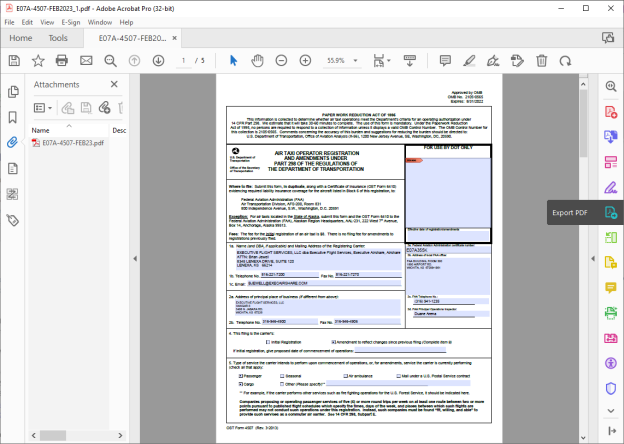The width and height of the screenshot is (624, 444).
Task: Delete with the trash can icon
Action: pos(541,60)
